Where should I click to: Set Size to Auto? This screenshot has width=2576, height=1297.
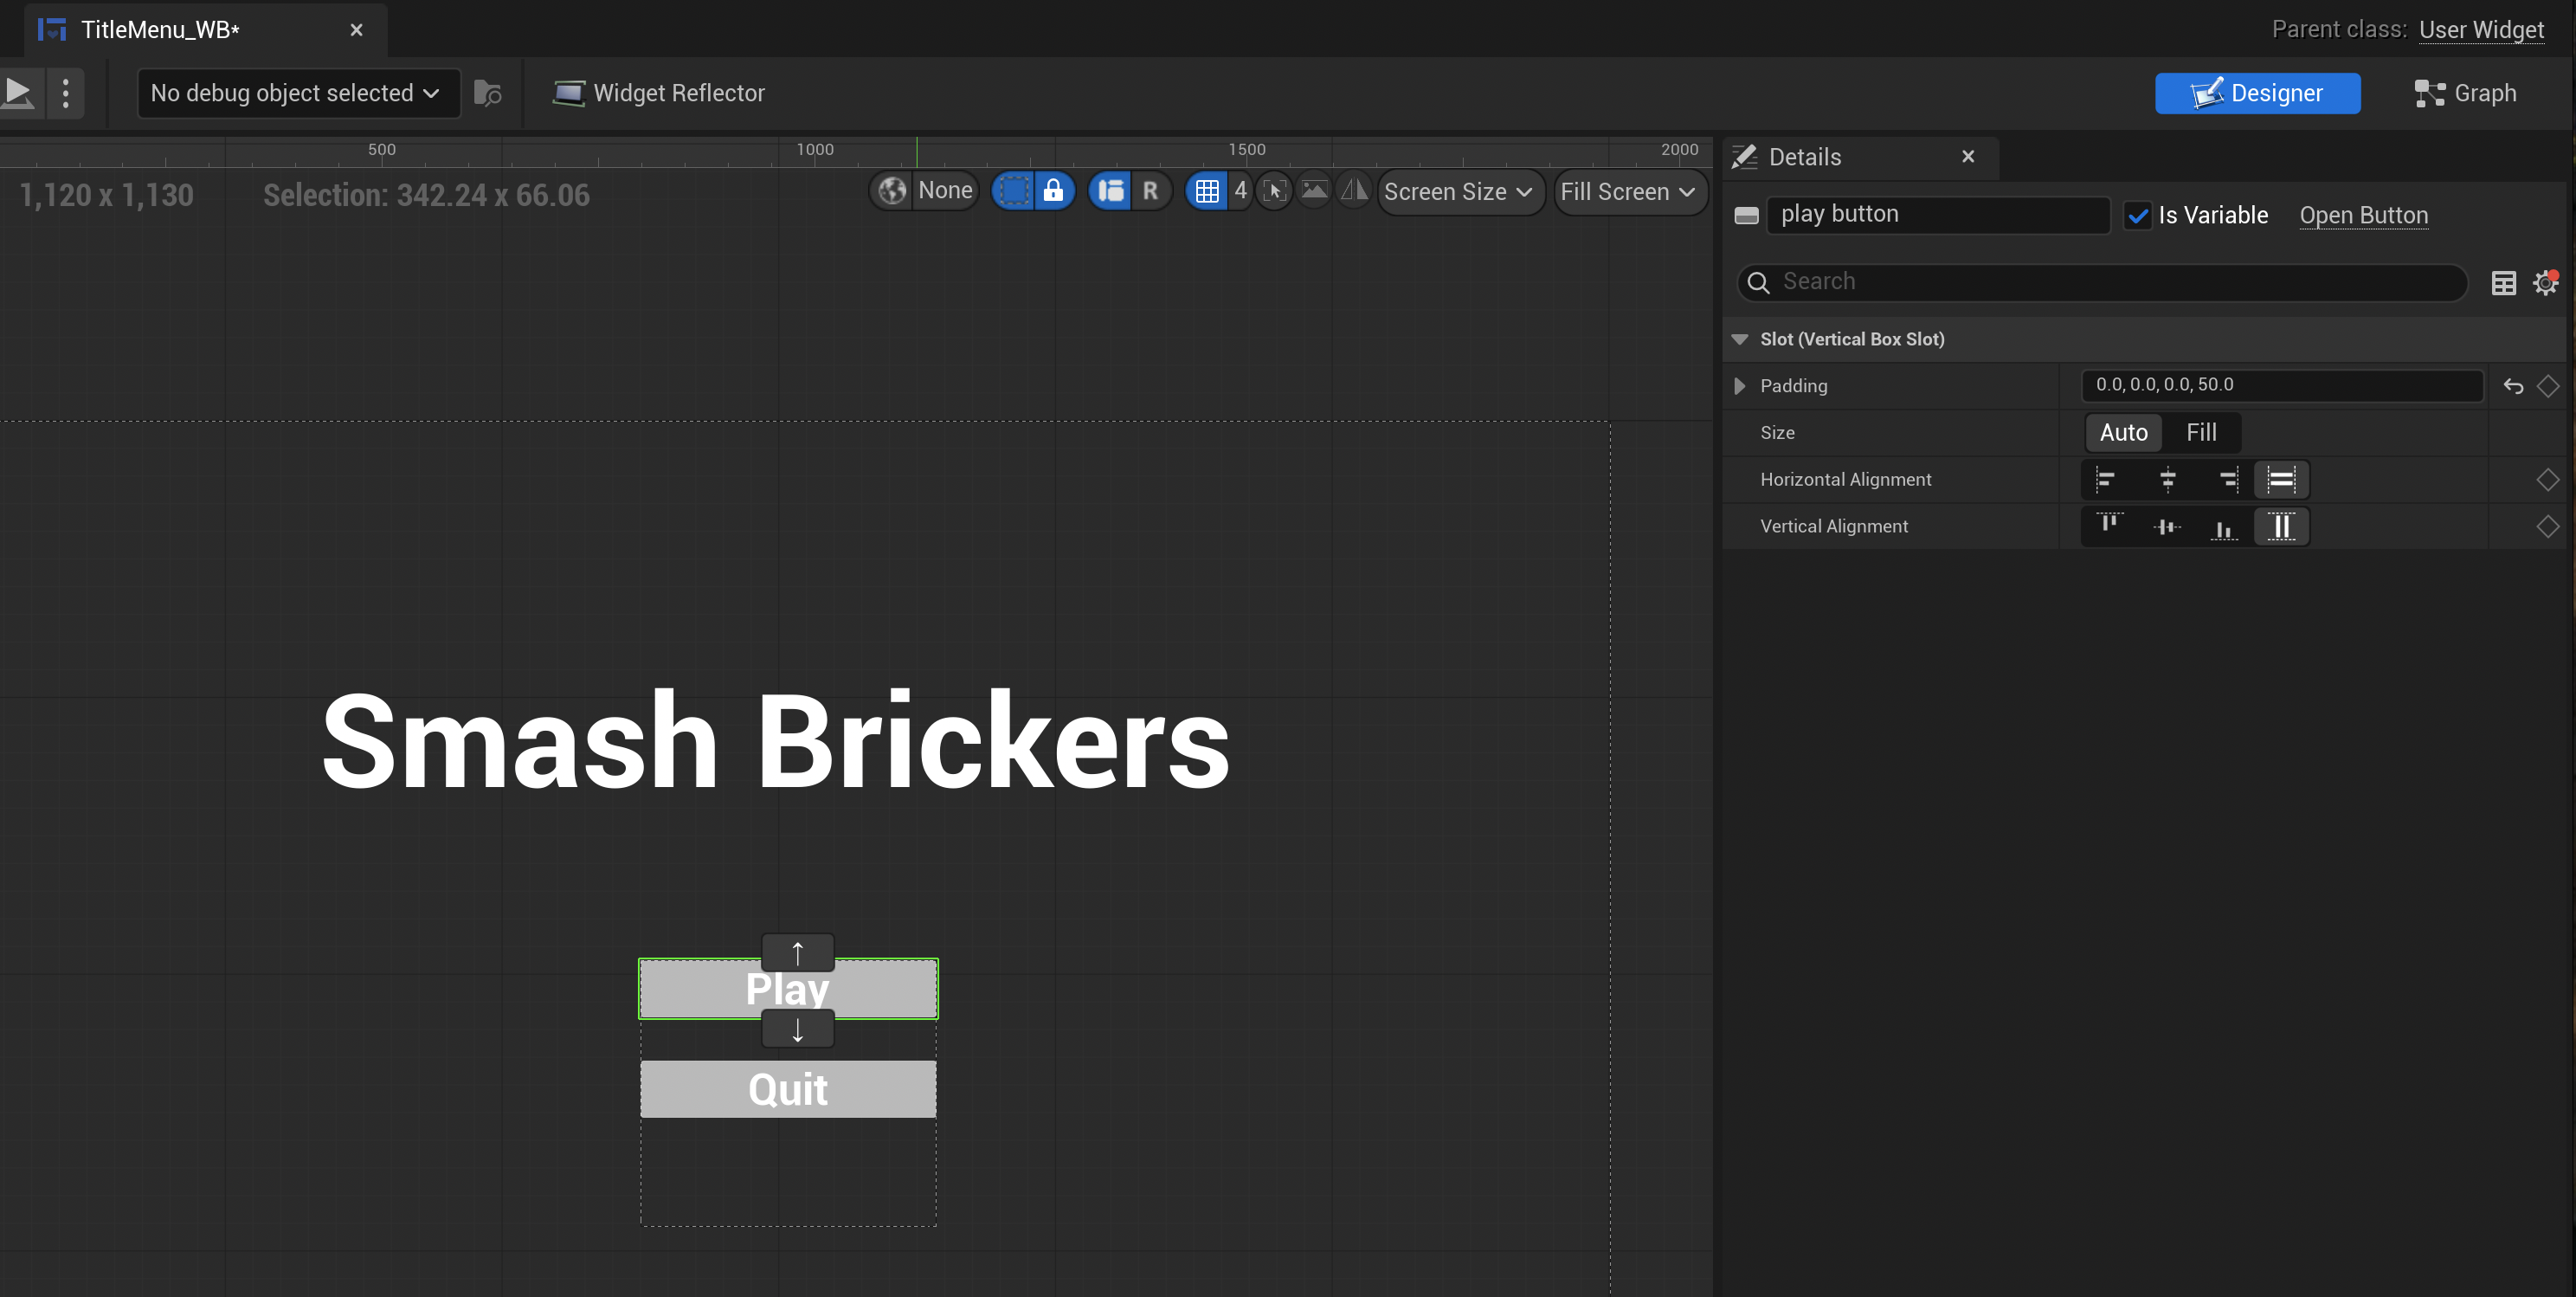tap(2123, 432)
